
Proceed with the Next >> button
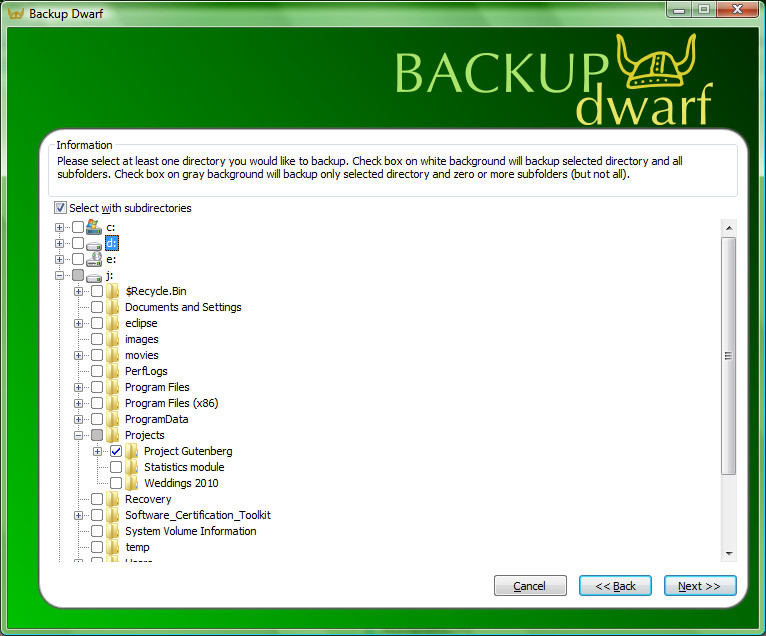700,586
